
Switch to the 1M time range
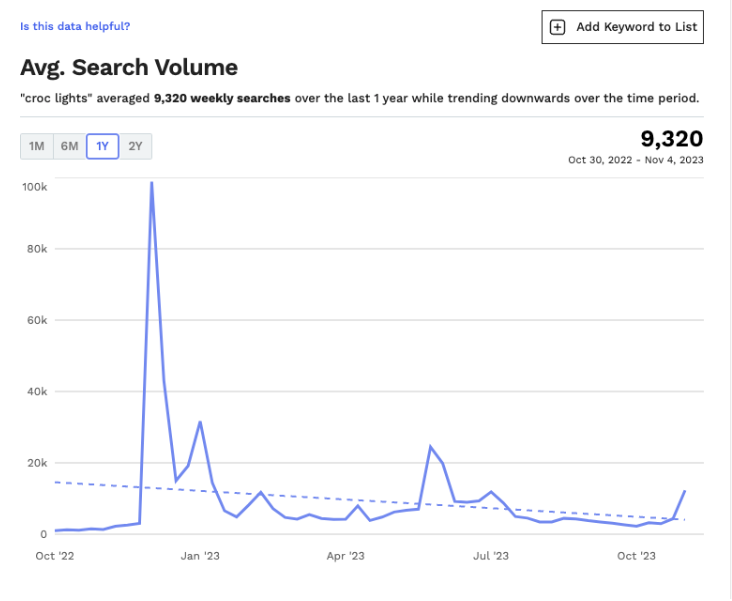[37, 147]
